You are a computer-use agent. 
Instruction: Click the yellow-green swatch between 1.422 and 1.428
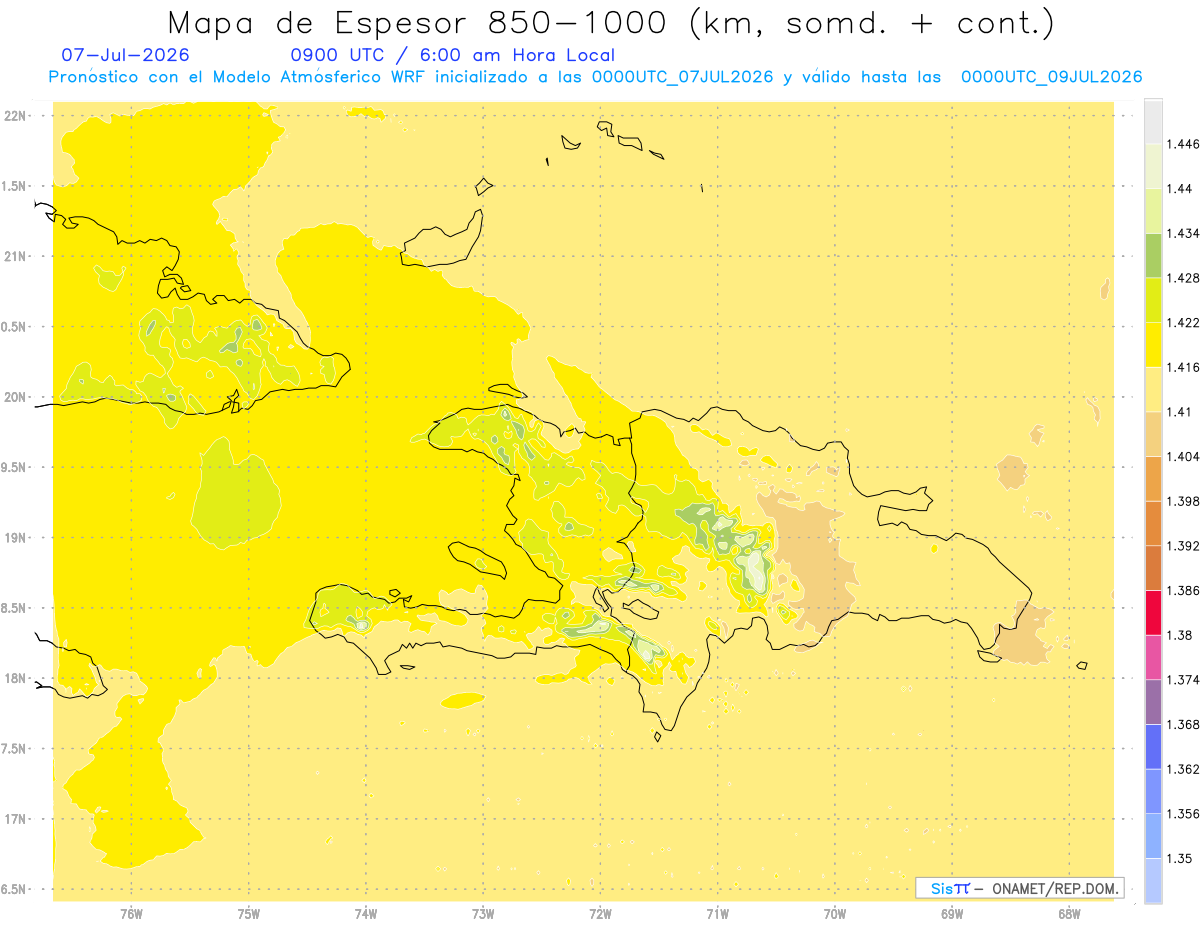click(1153, 300)
